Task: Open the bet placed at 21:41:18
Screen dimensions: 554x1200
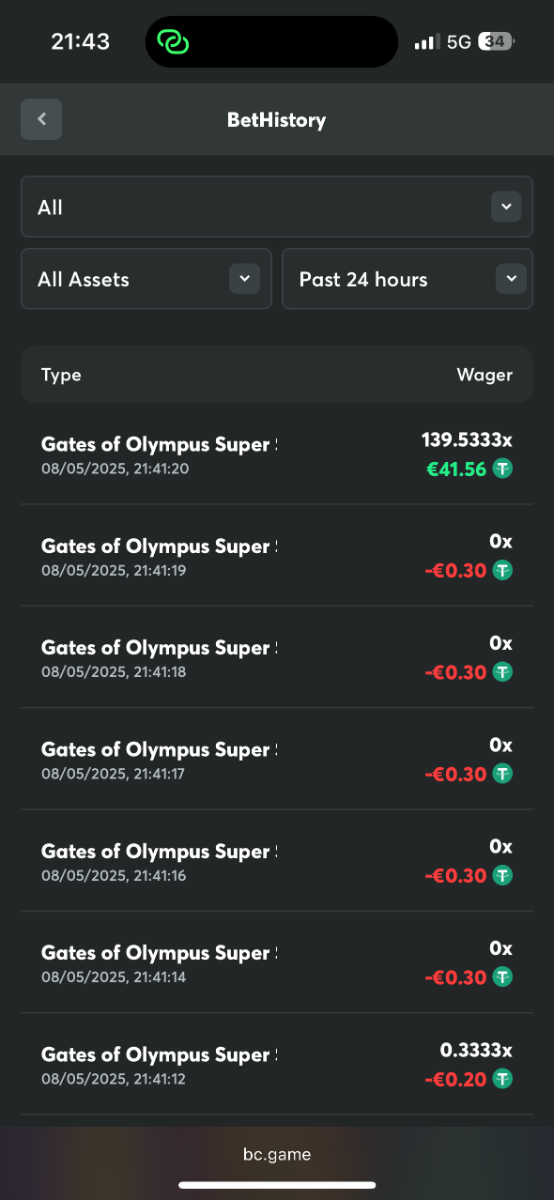Action: [x=277, y=657]
